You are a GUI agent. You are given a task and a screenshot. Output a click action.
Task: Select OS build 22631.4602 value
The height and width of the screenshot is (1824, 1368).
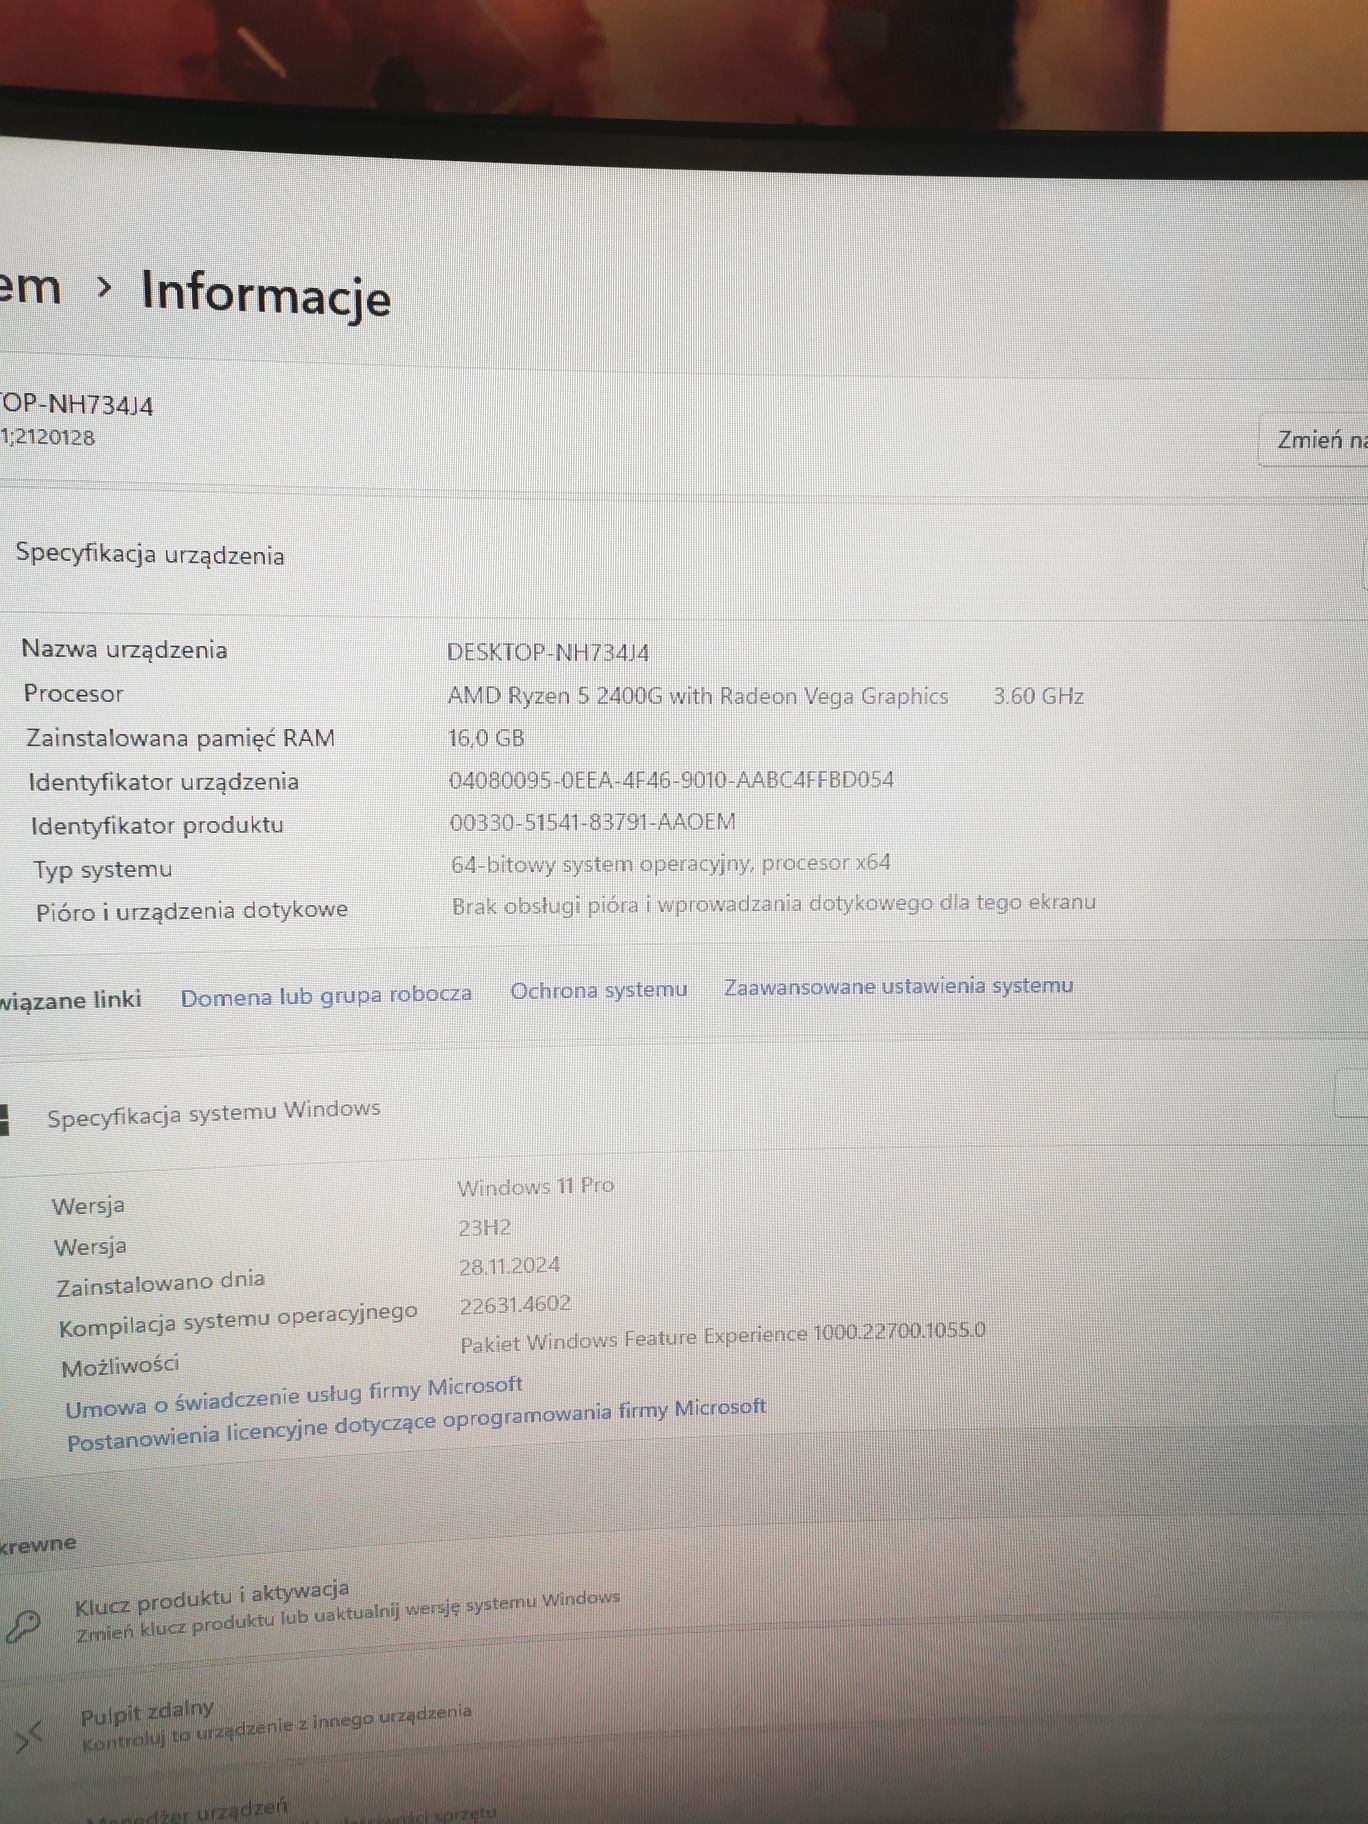[516, 1304]
